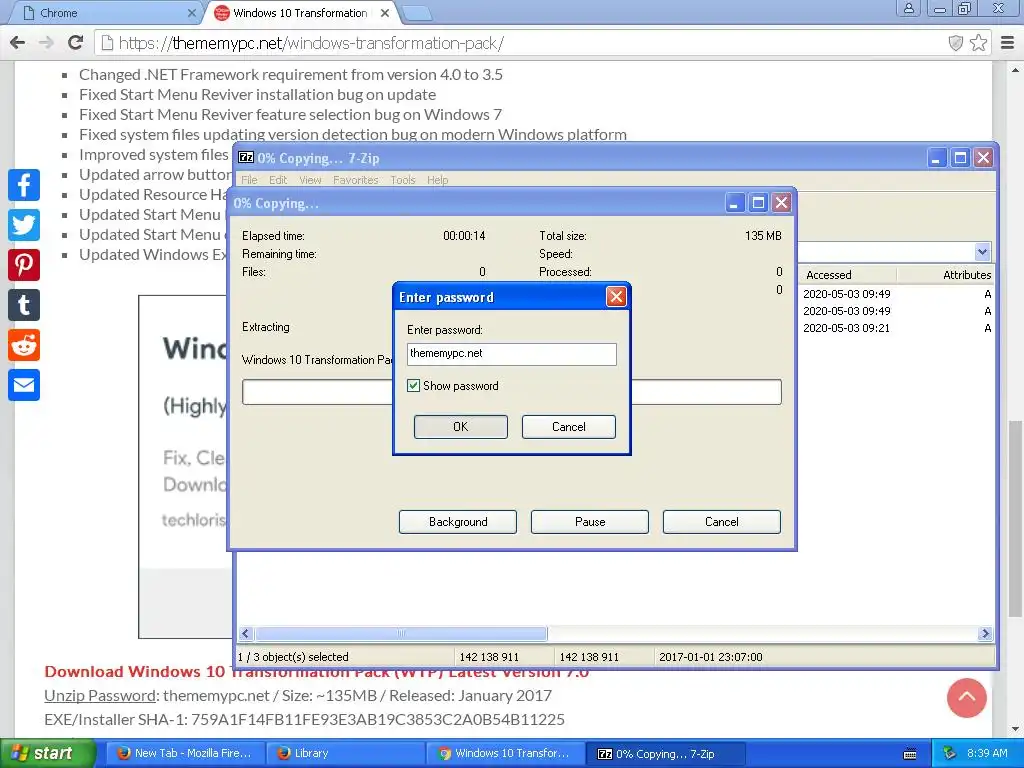Image resolution: width=1024 pixels, height=768 pixels.
Task: Share page via Twitter icon
Action: [x=24, y=225]
